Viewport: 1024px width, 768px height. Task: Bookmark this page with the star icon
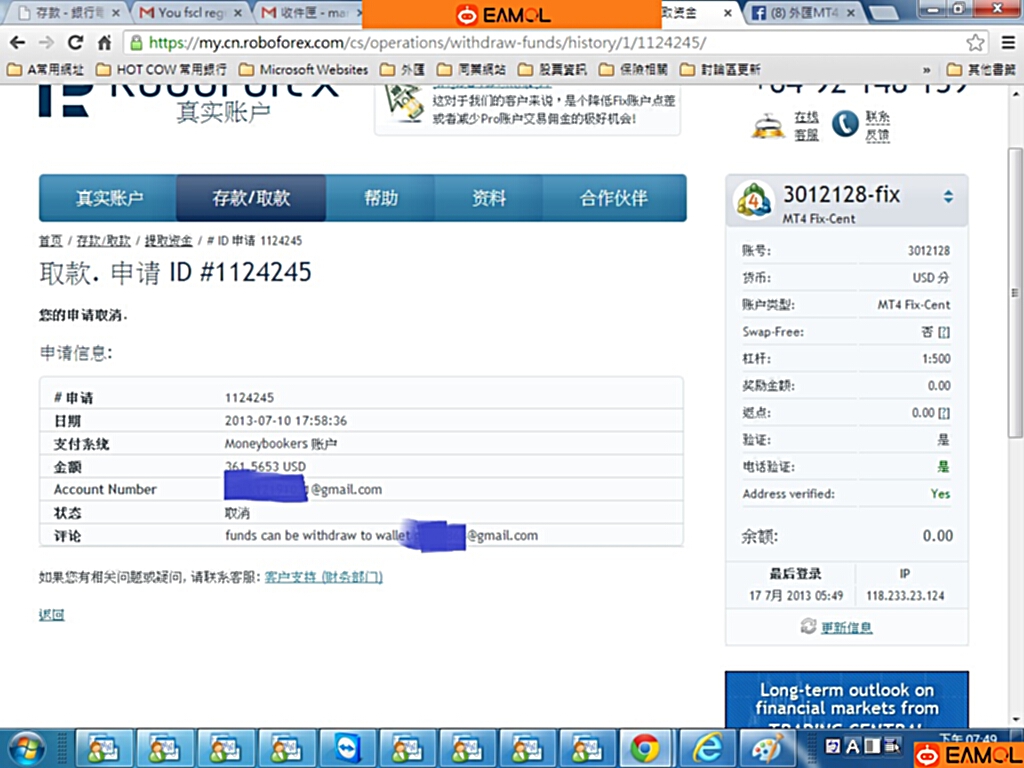coord(975,43)
